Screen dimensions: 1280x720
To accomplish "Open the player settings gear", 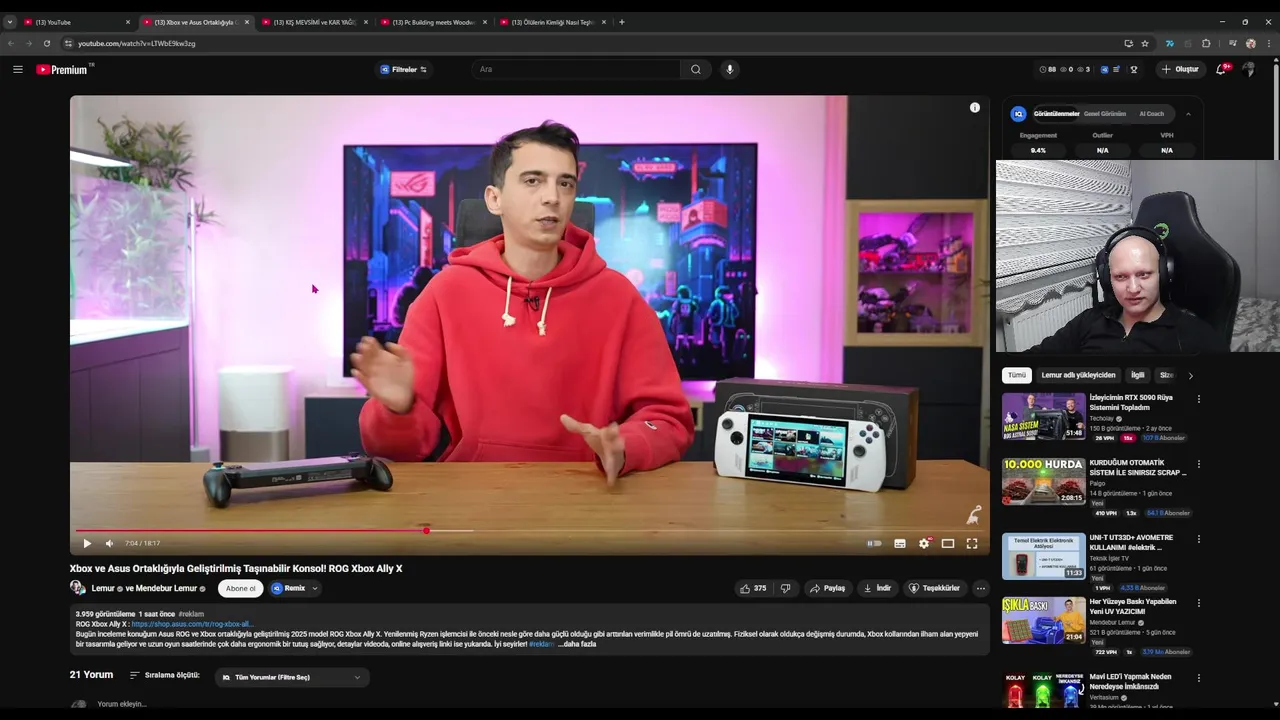I will point(924,543).
